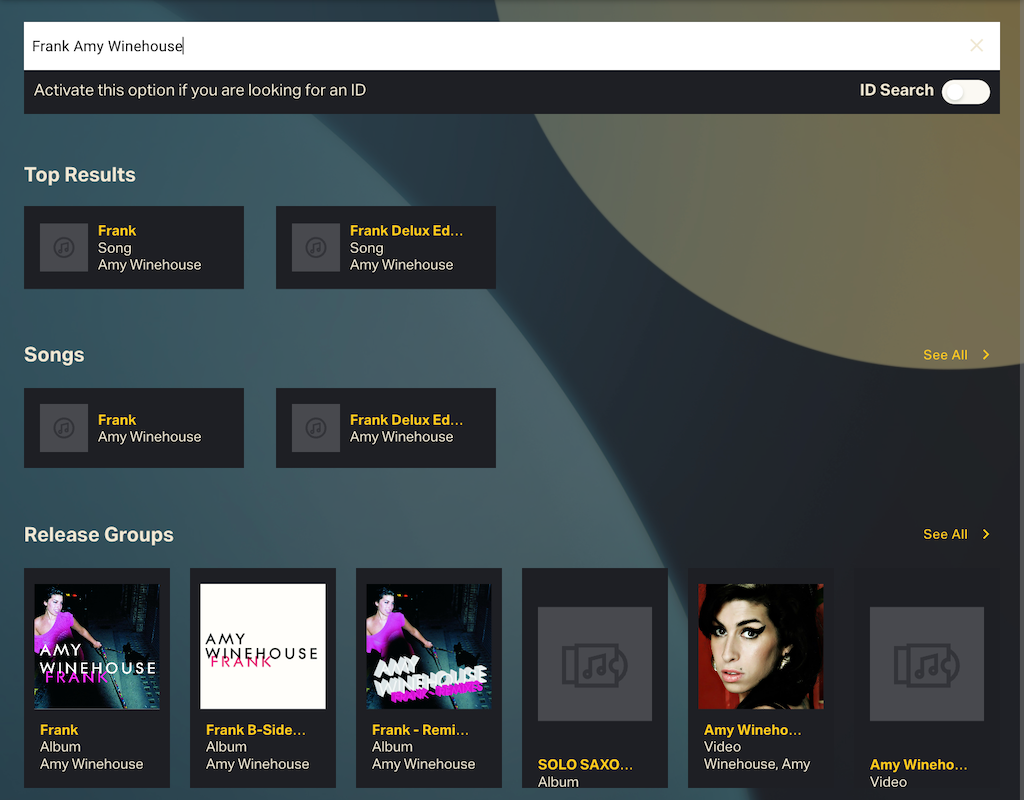Open the white Frank B-Sides album cover
Screen dimensions: 1024x800
tap(263, 647)
